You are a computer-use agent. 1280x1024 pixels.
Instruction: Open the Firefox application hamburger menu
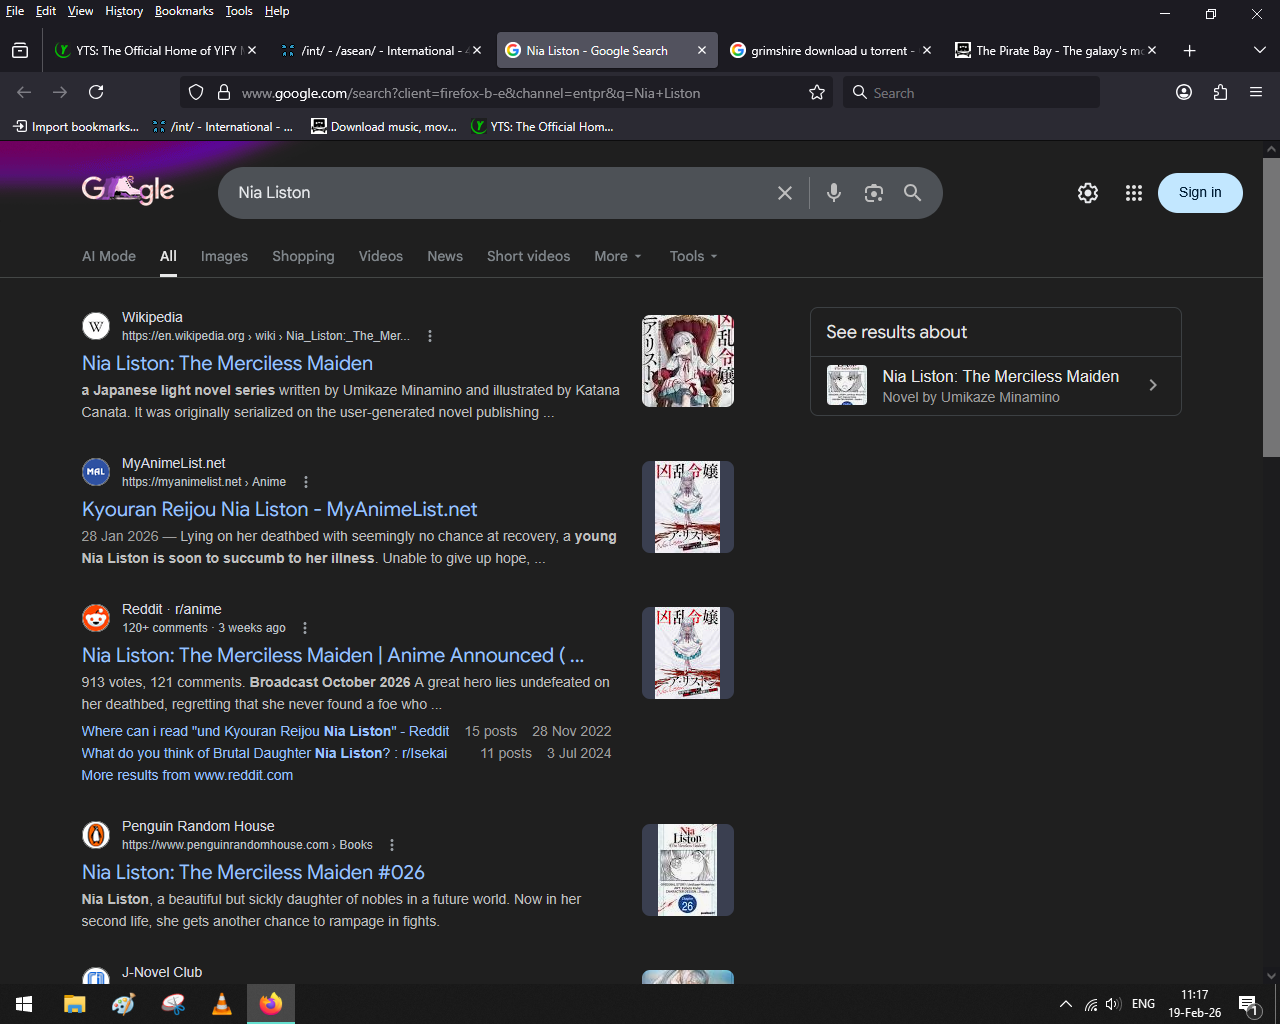pyautogui.click(x=1256, y=92)
